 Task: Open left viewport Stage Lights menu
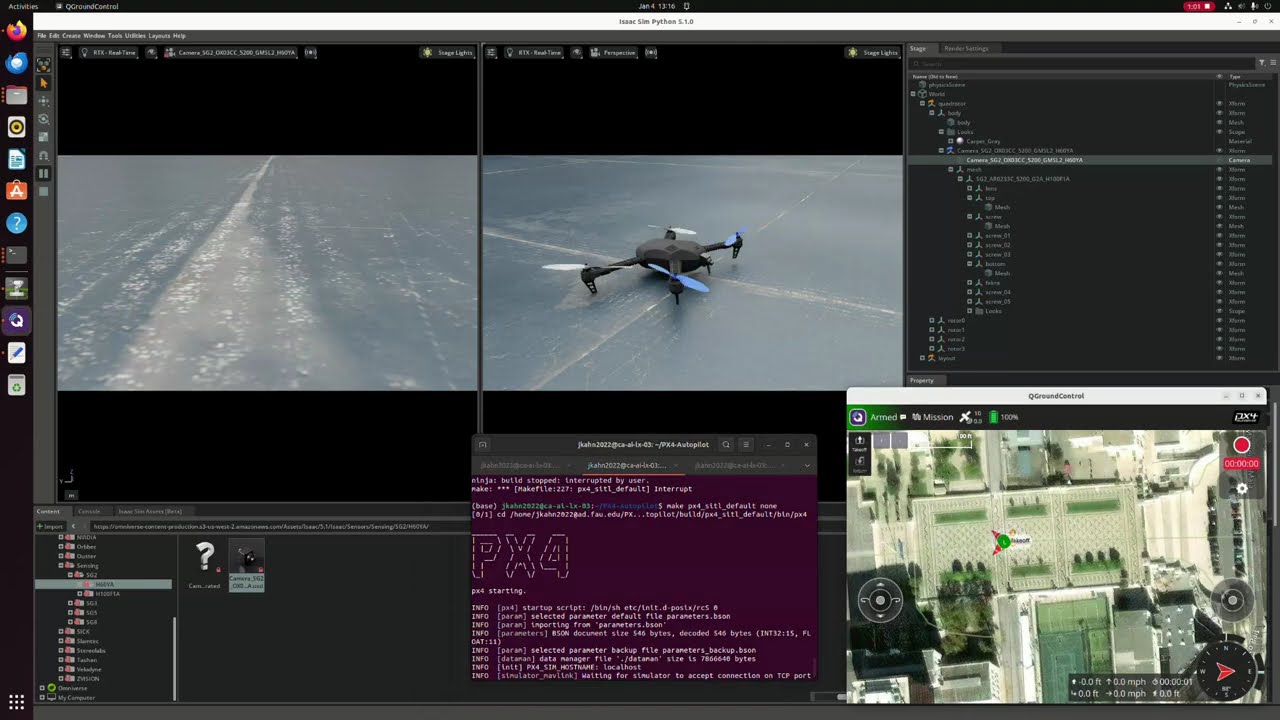(447, 52)
